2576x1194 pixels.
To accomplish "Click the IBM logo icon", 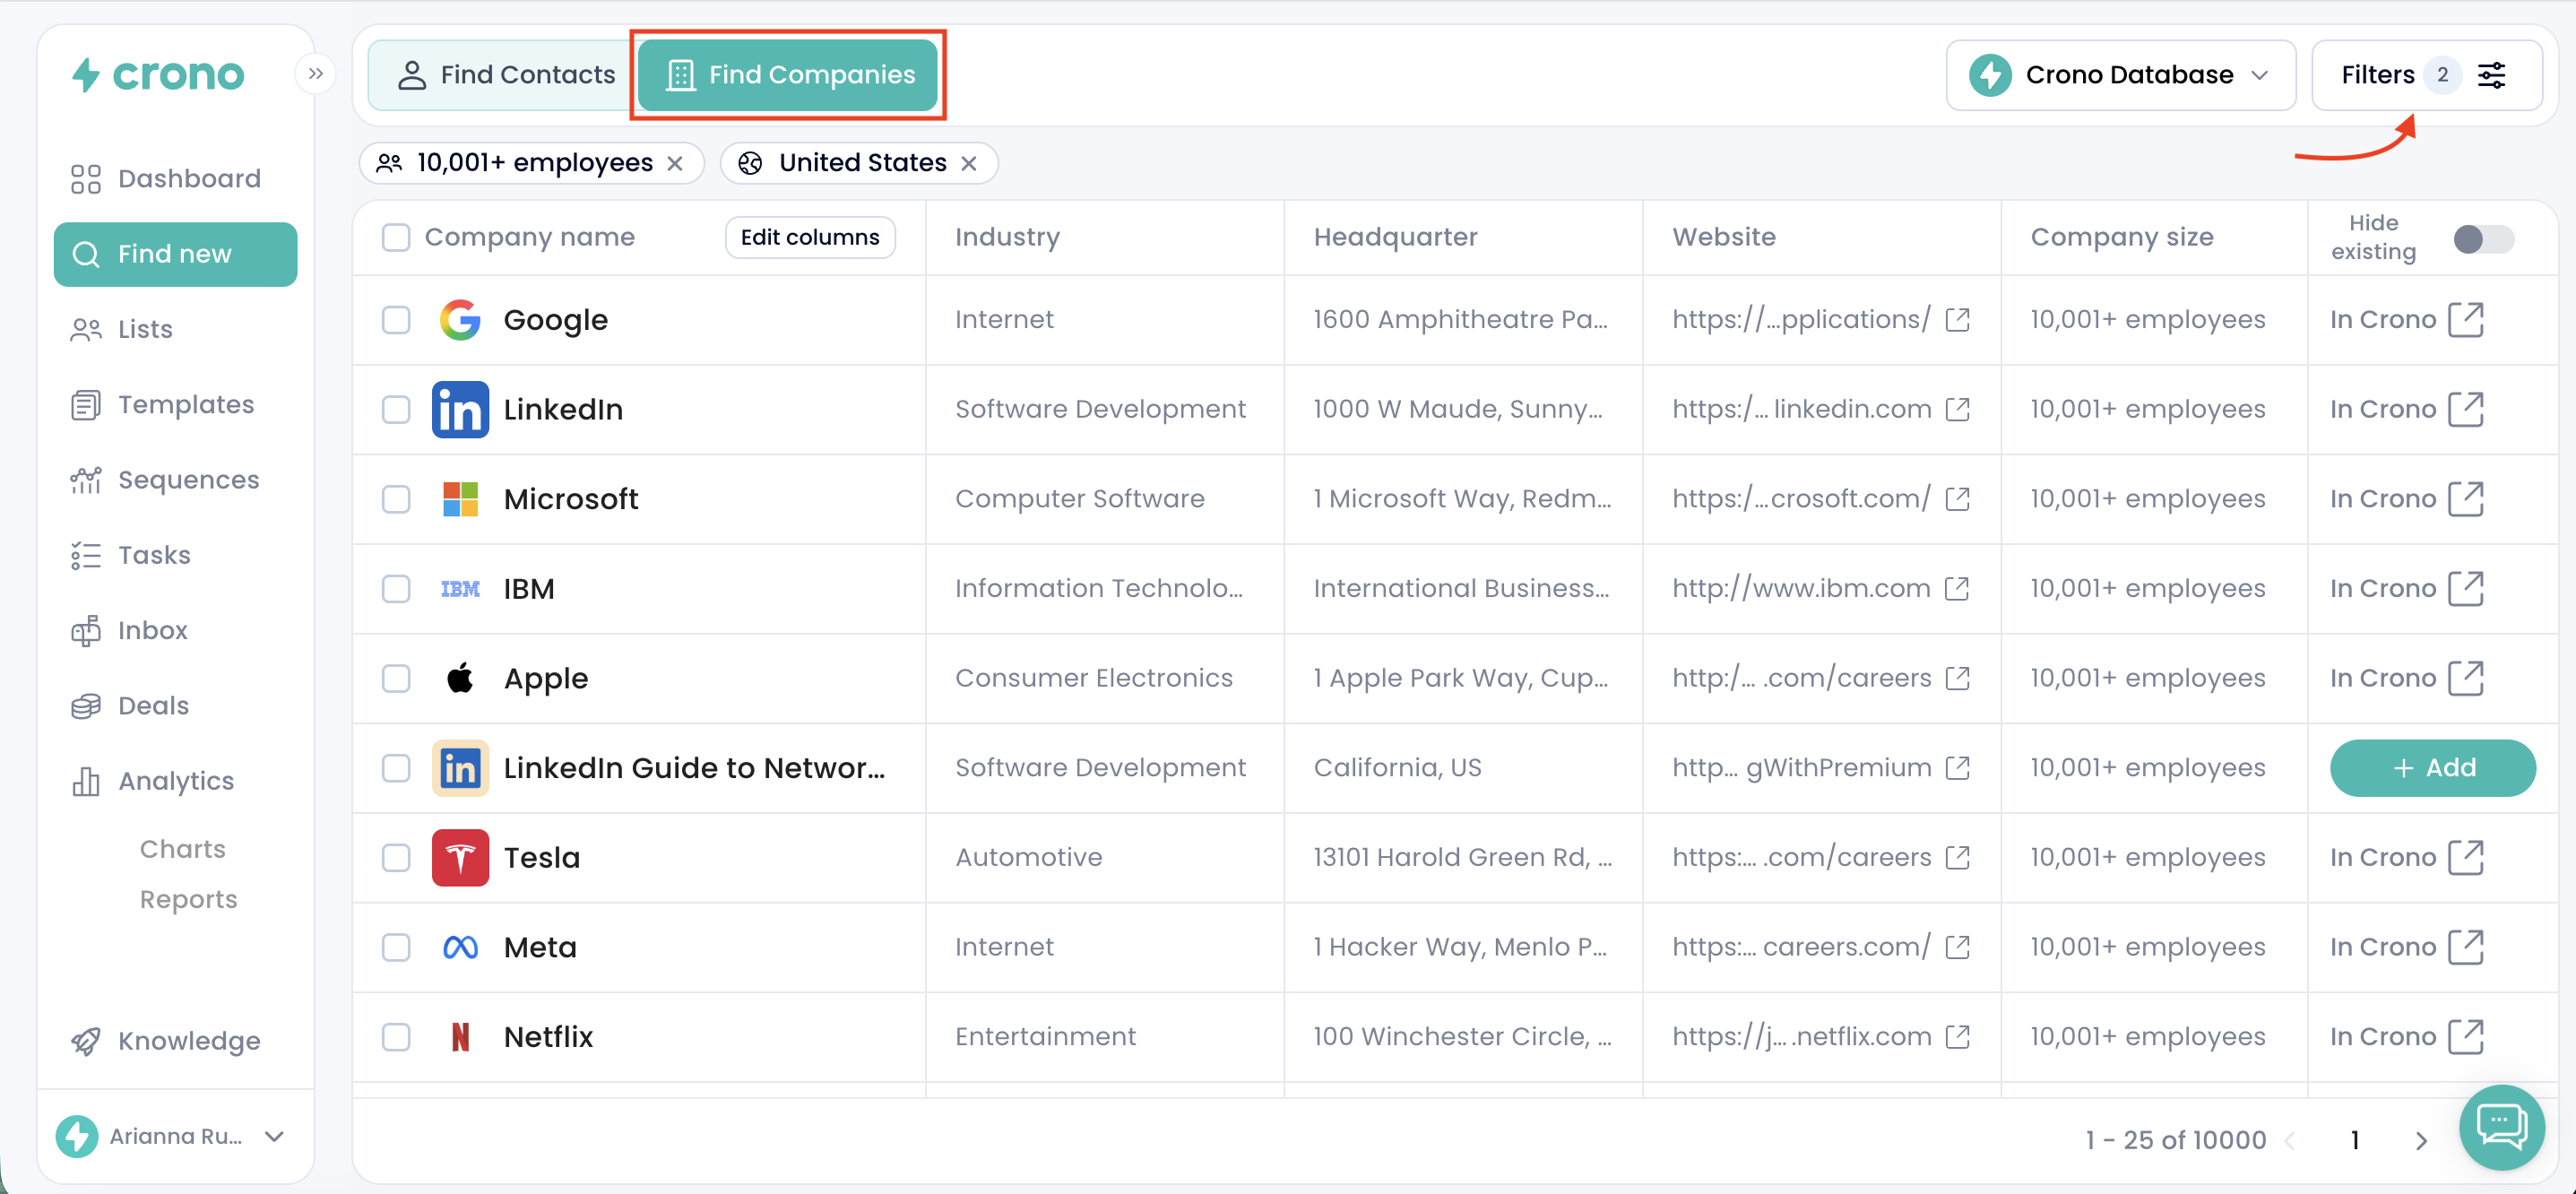I will (x=460, y=589).
